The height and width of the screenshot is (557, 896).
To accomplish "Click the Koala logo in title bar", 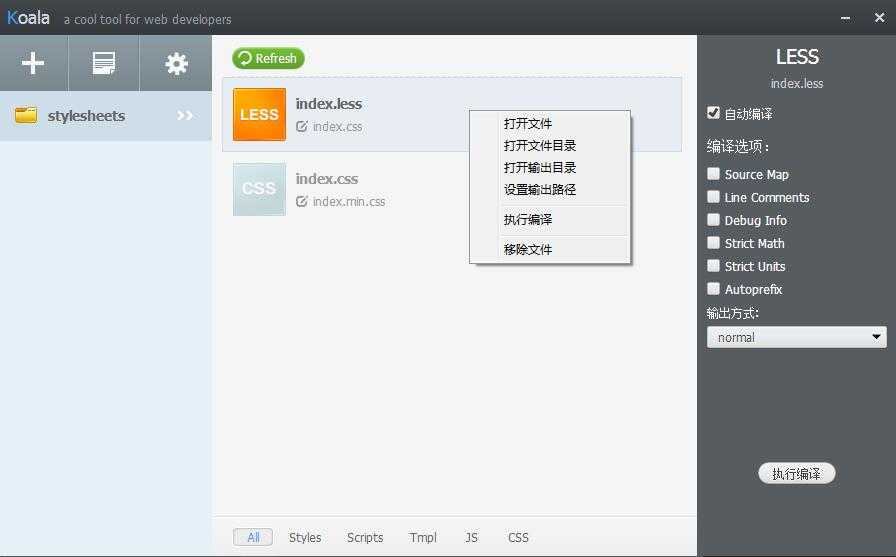I will (28, 18).
